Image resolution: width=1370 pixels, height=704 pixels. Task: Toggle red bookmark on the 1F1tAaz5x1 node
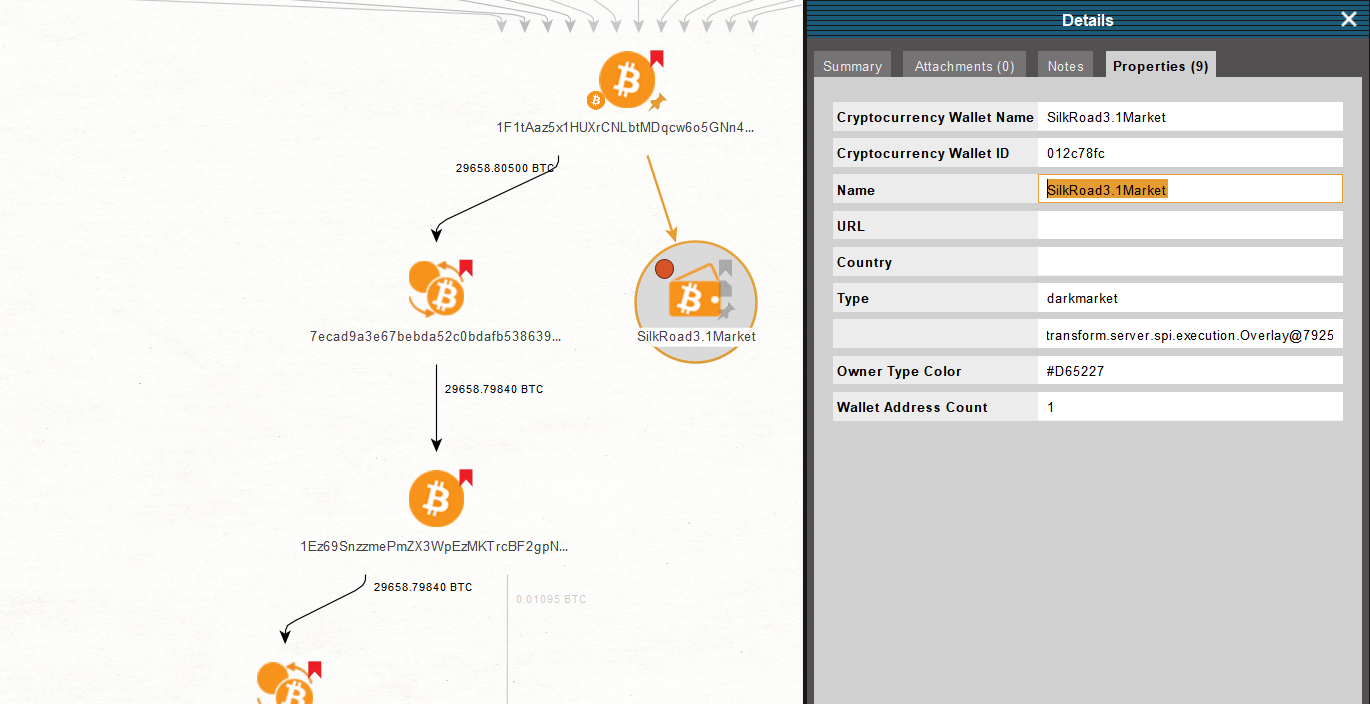[657, 58]
